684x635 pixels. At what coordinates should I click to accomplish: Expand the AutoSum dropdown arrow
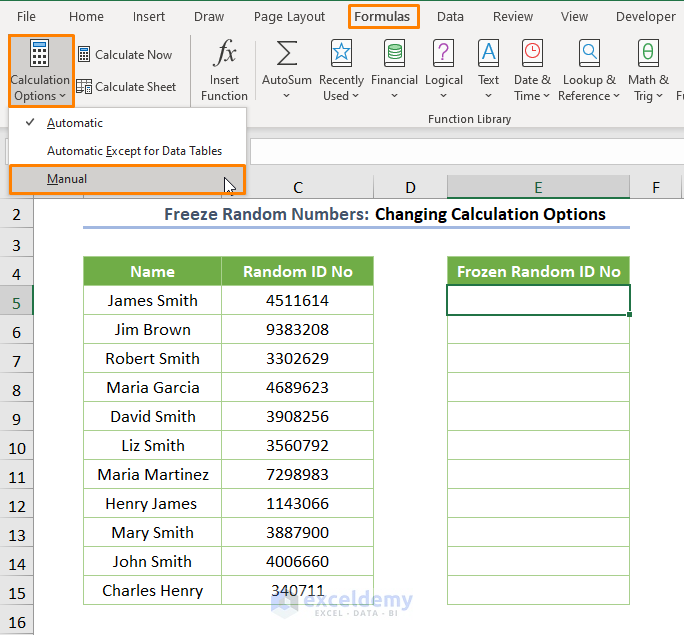[287, 97]
